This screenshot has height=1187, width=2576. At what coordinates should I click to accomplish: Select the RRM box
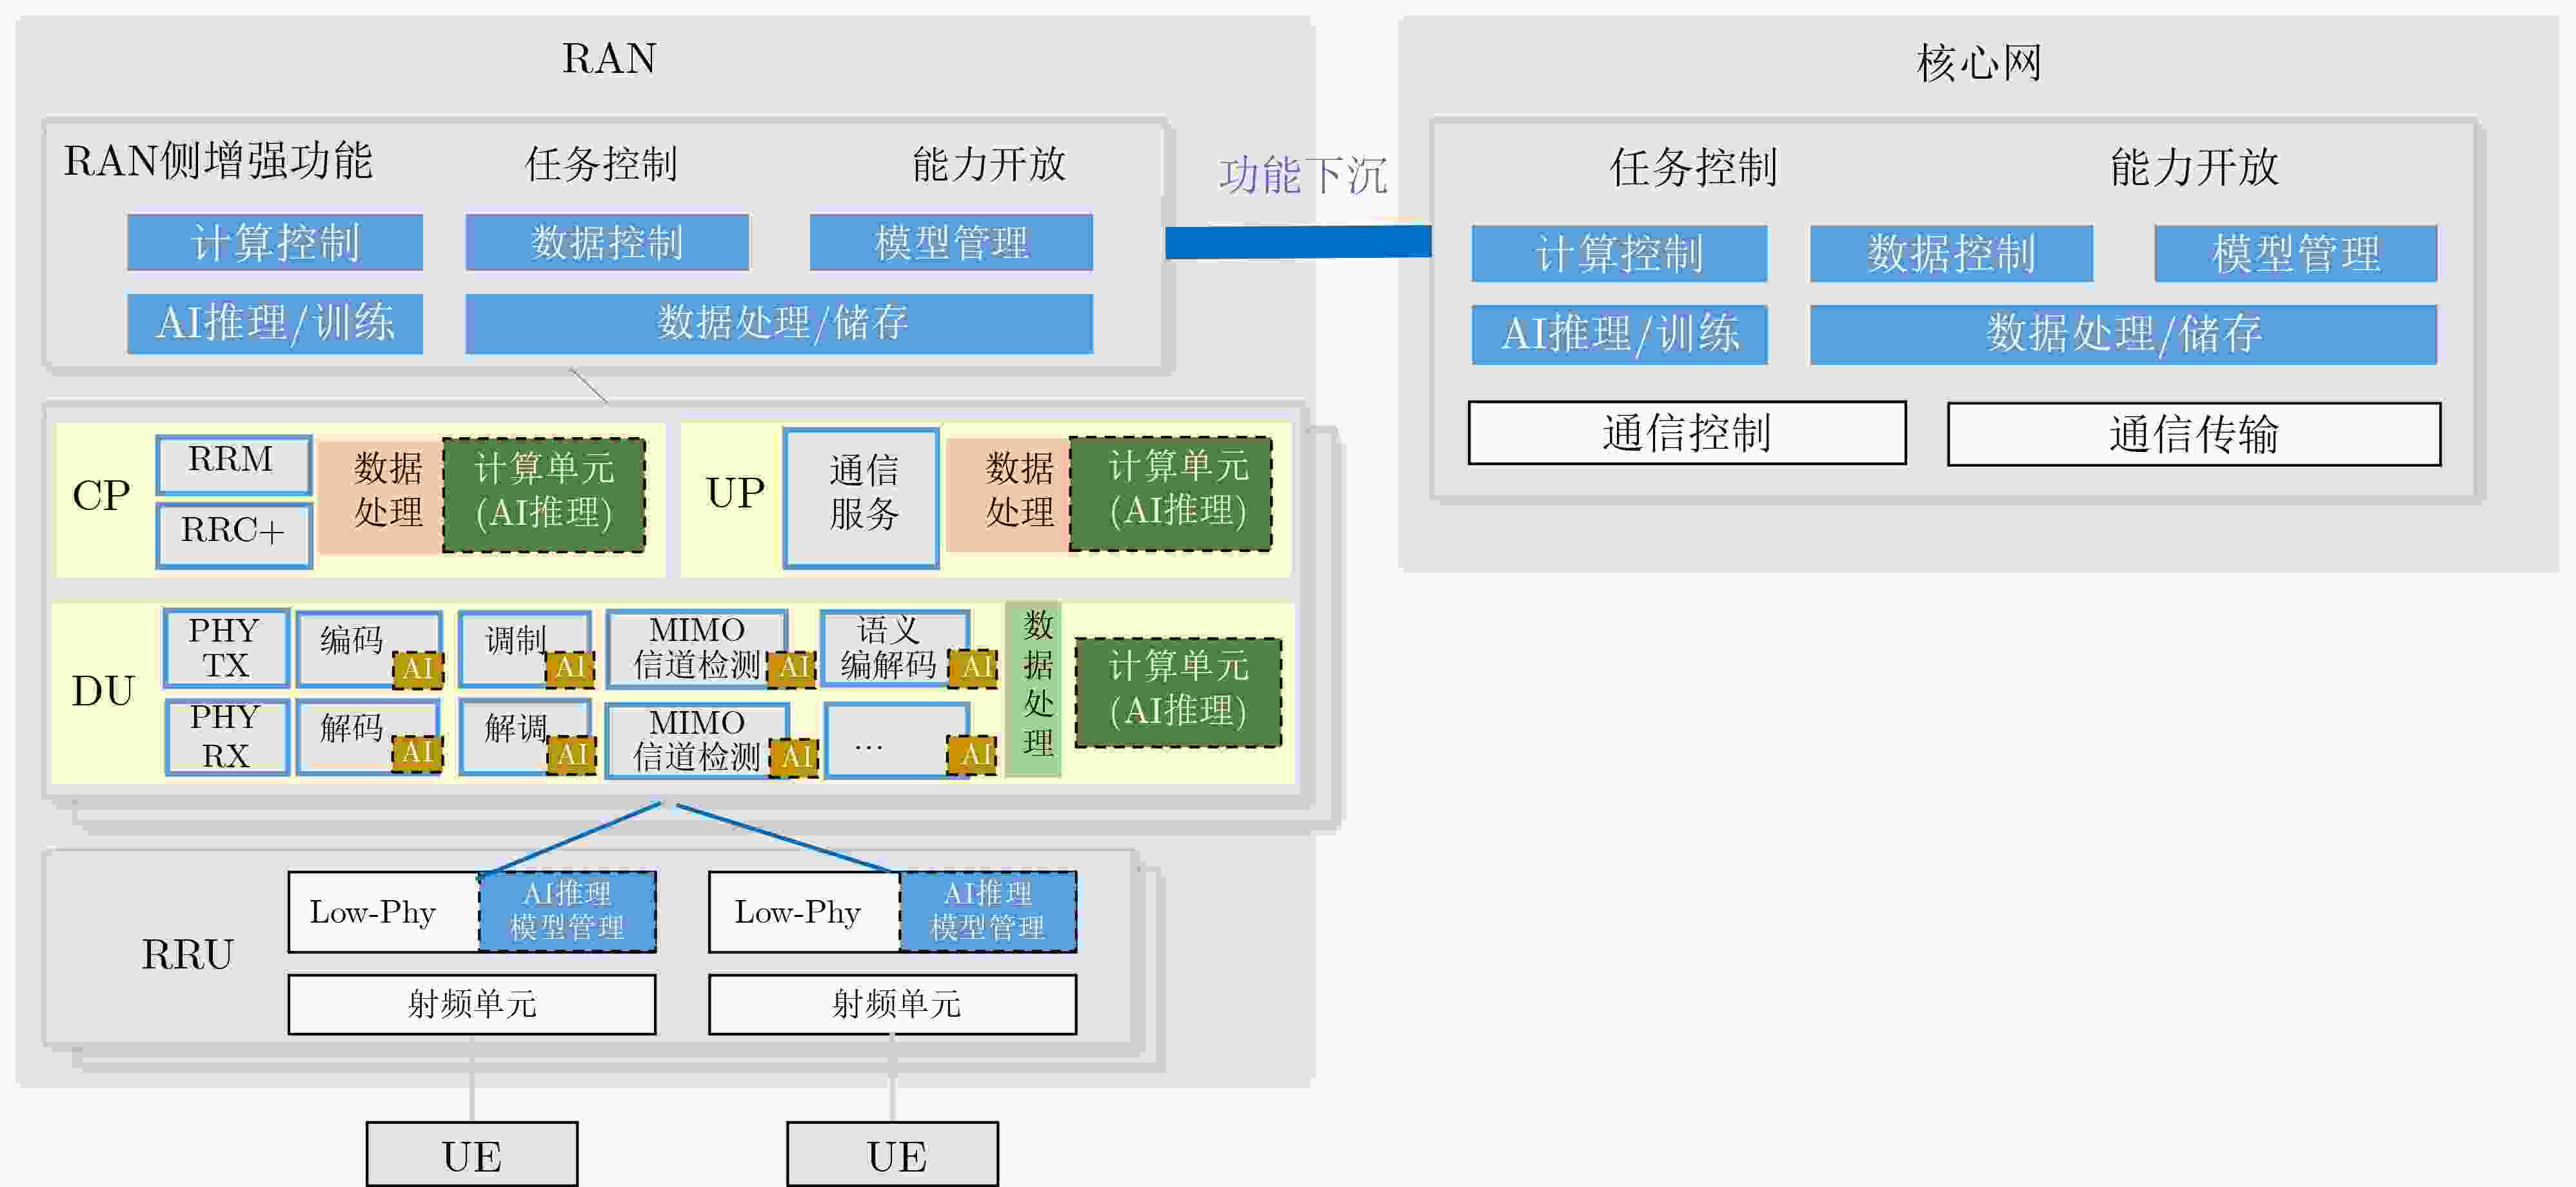point(234,464)
